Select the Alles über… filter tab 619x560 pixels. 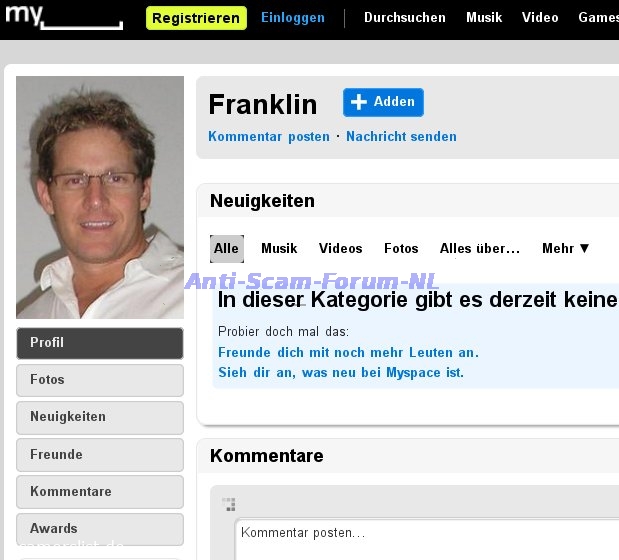(x=480, y=248)
